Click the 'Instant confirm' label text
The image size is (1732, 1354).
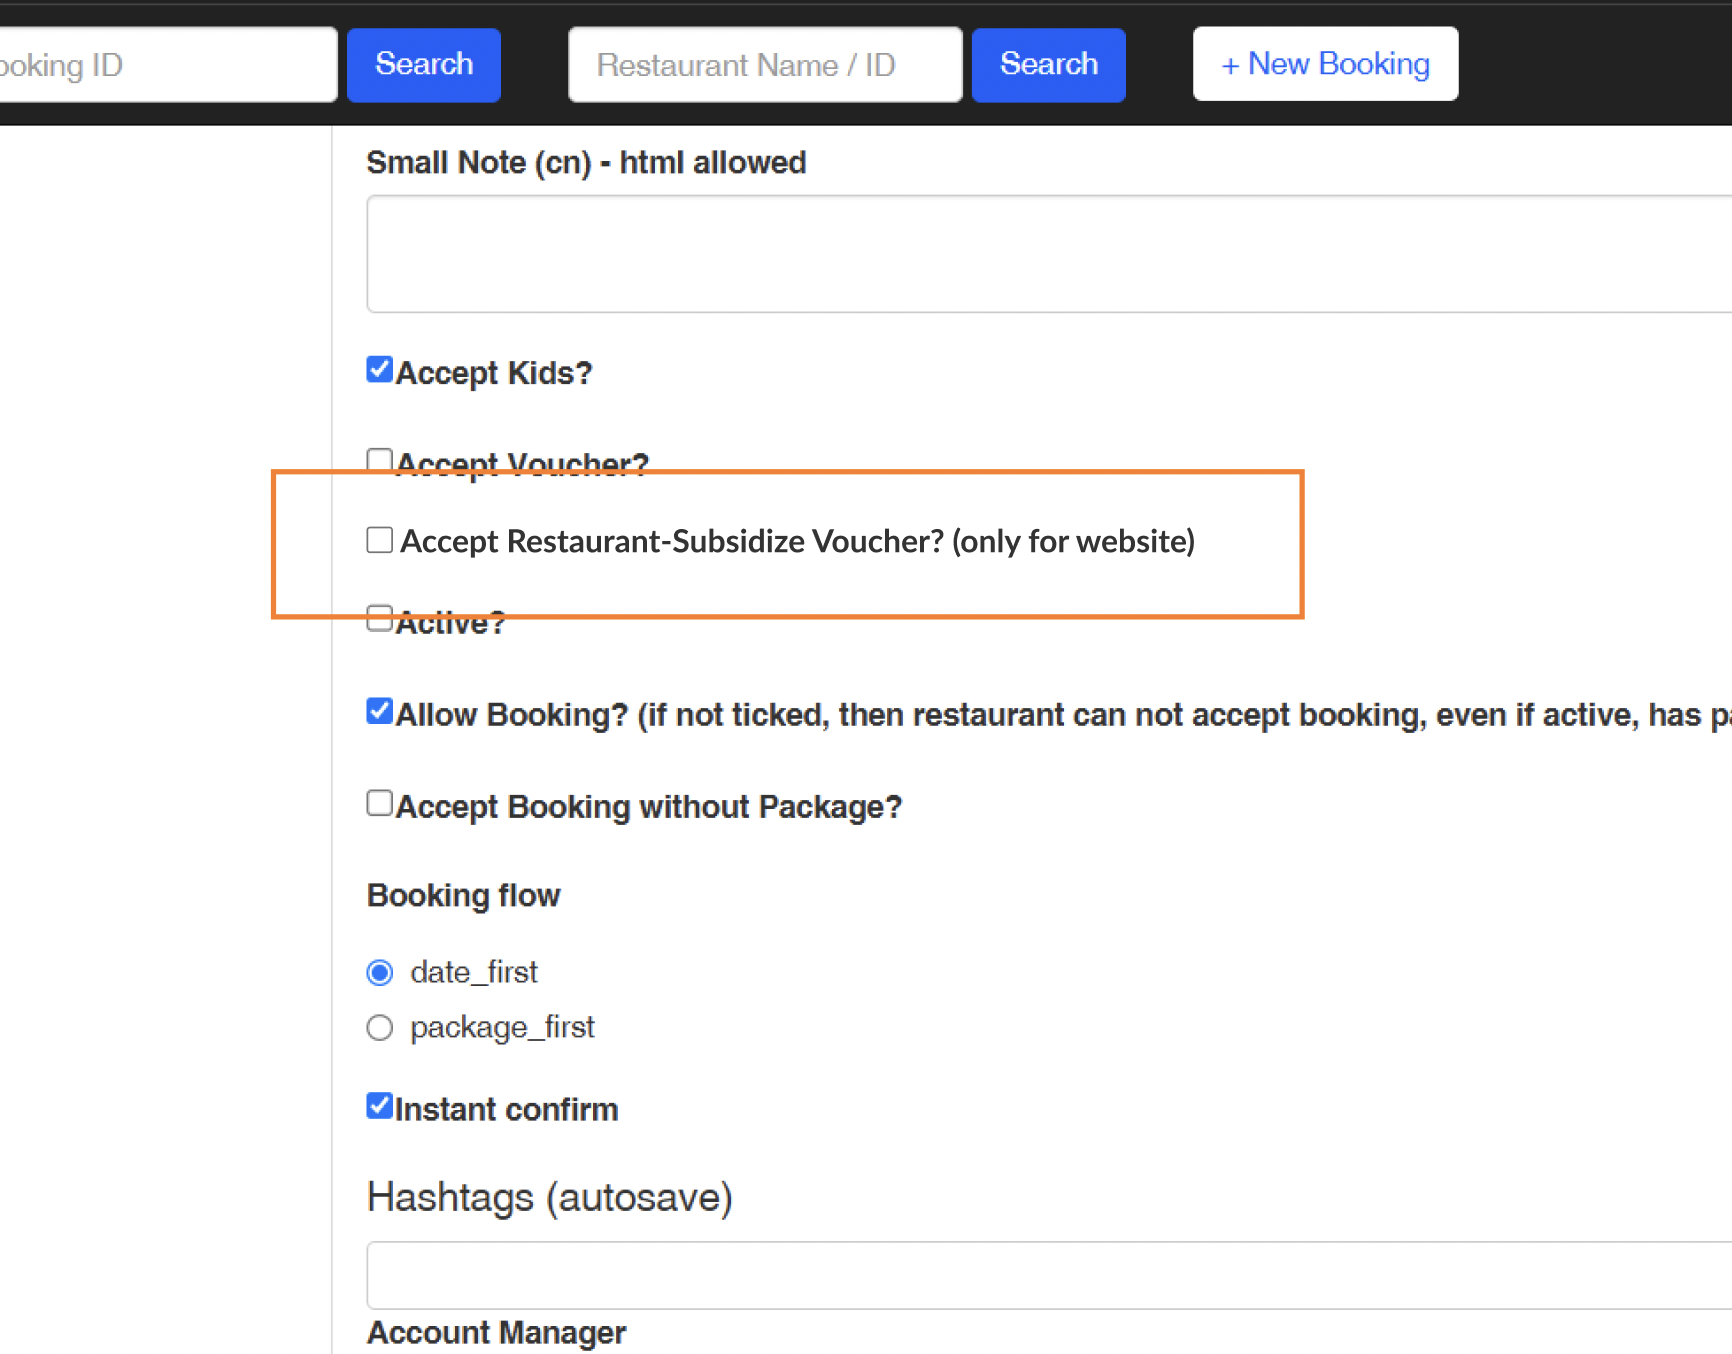pyautogui.click(x=506, y=1110)
